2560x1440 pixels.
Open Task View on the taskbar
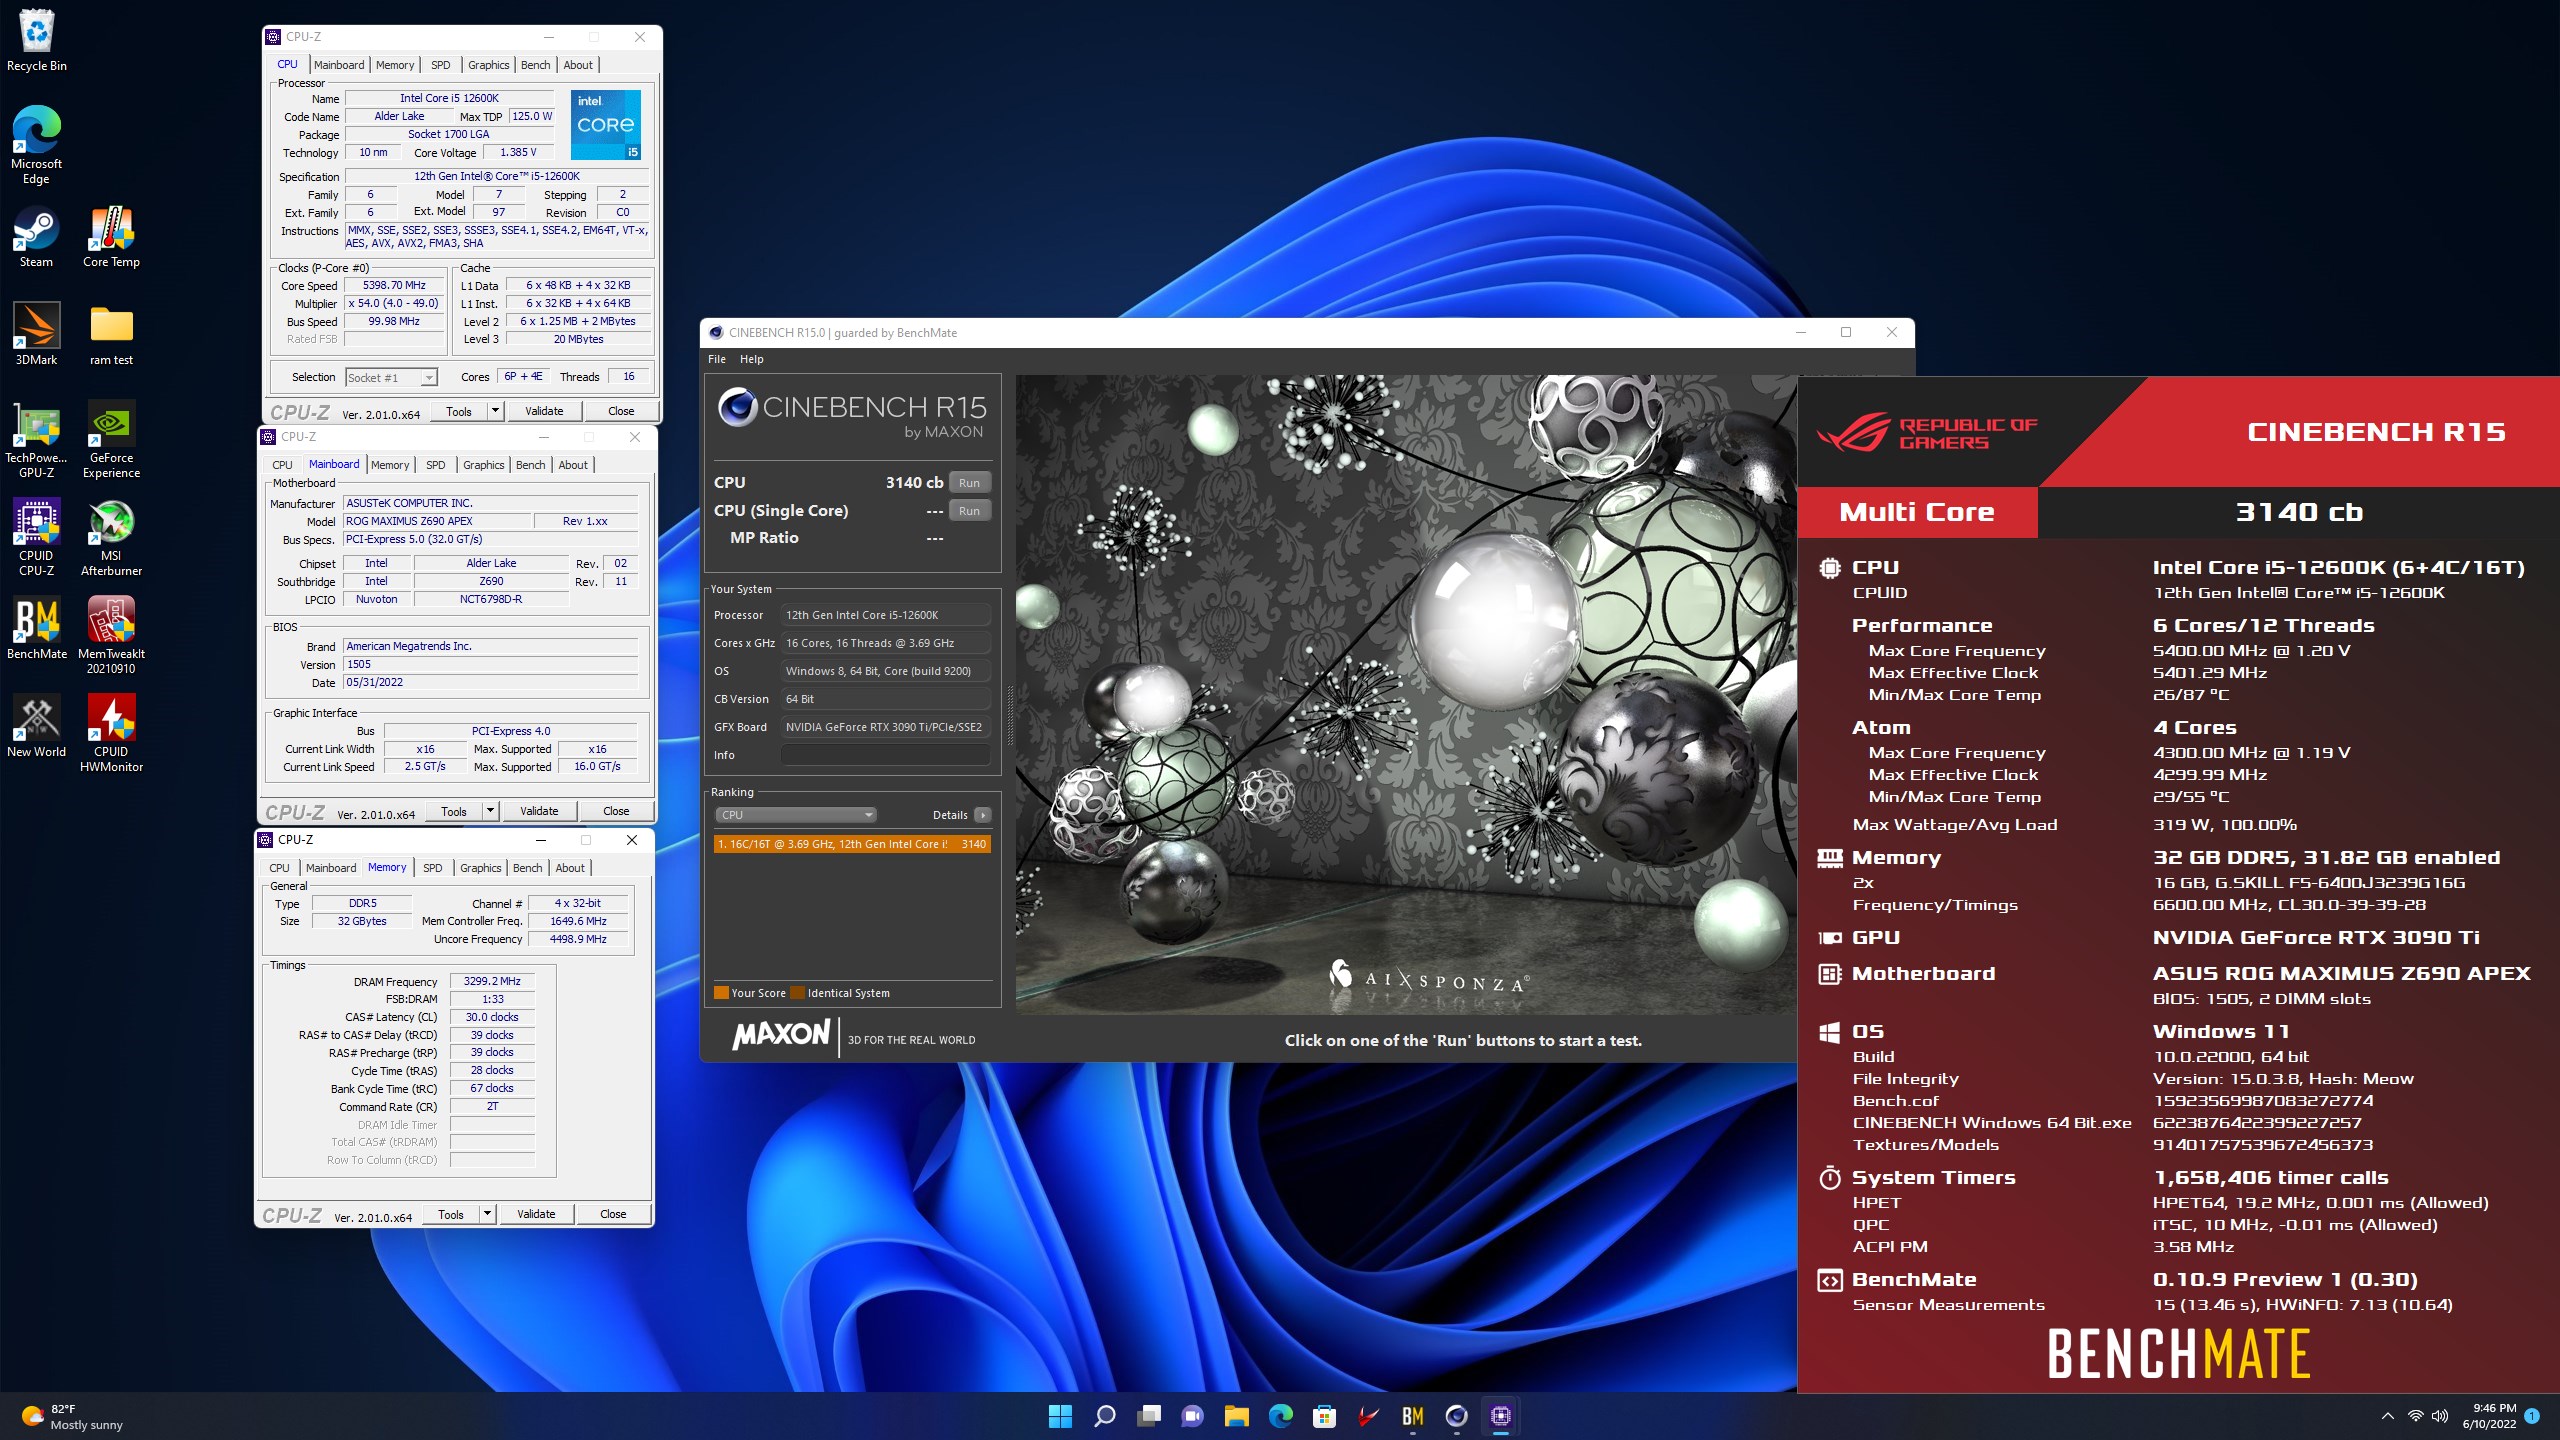1149,1415
